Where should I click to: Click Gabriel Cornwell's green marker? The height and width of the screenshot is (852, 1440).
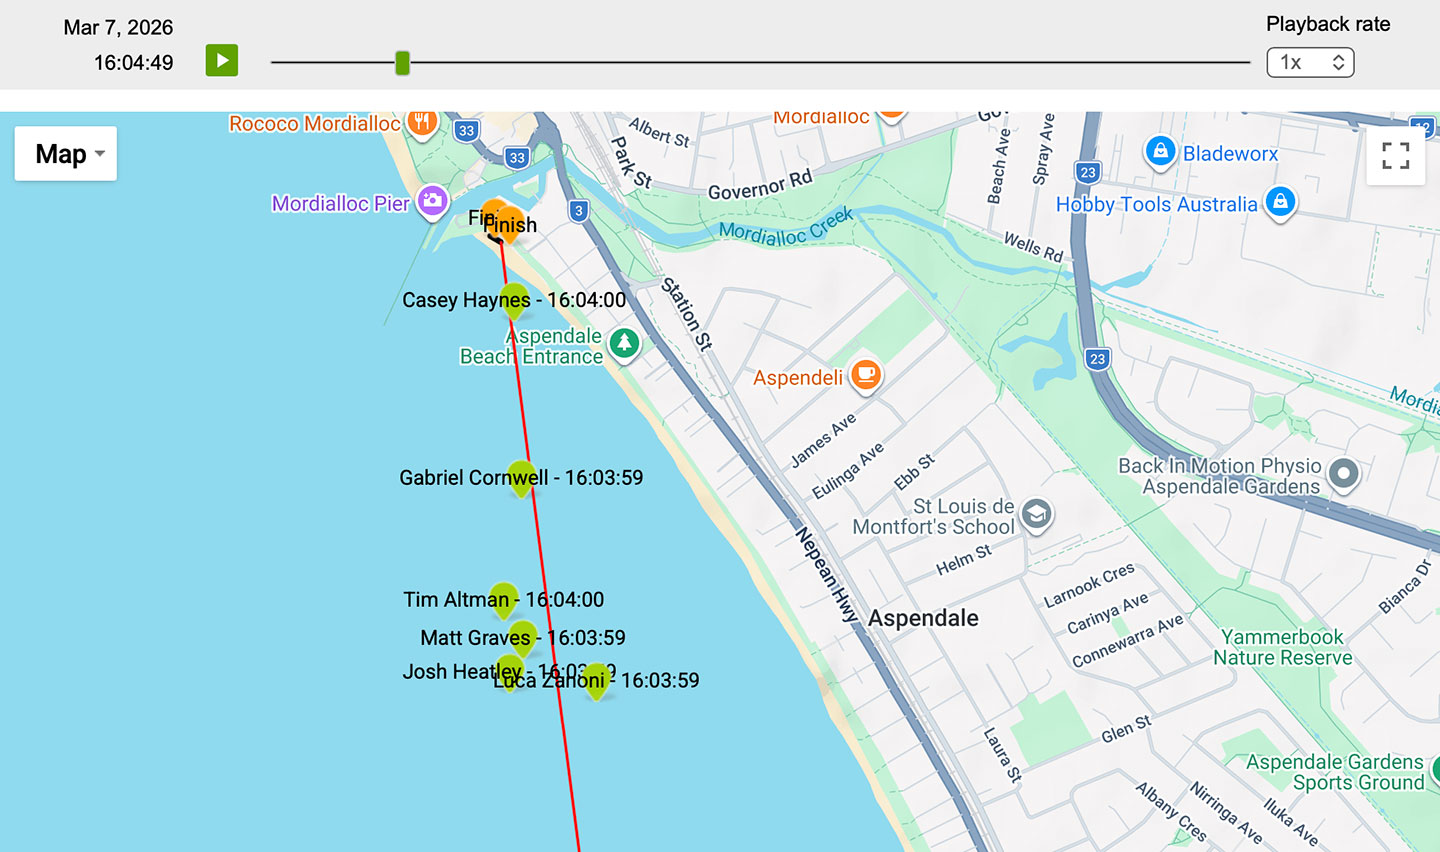(x=521, y=478)
